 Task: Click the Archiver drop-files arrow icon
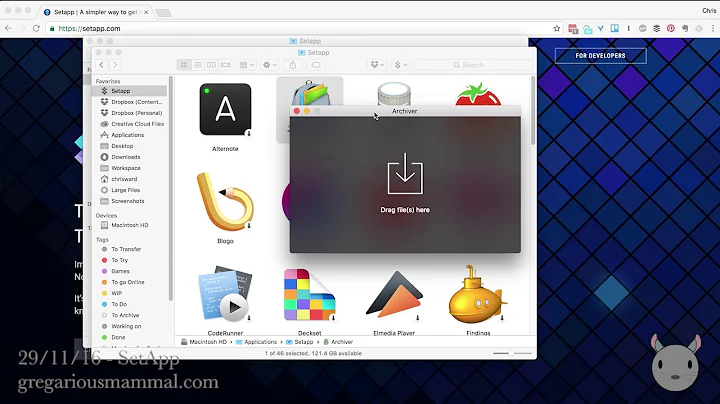405,174
